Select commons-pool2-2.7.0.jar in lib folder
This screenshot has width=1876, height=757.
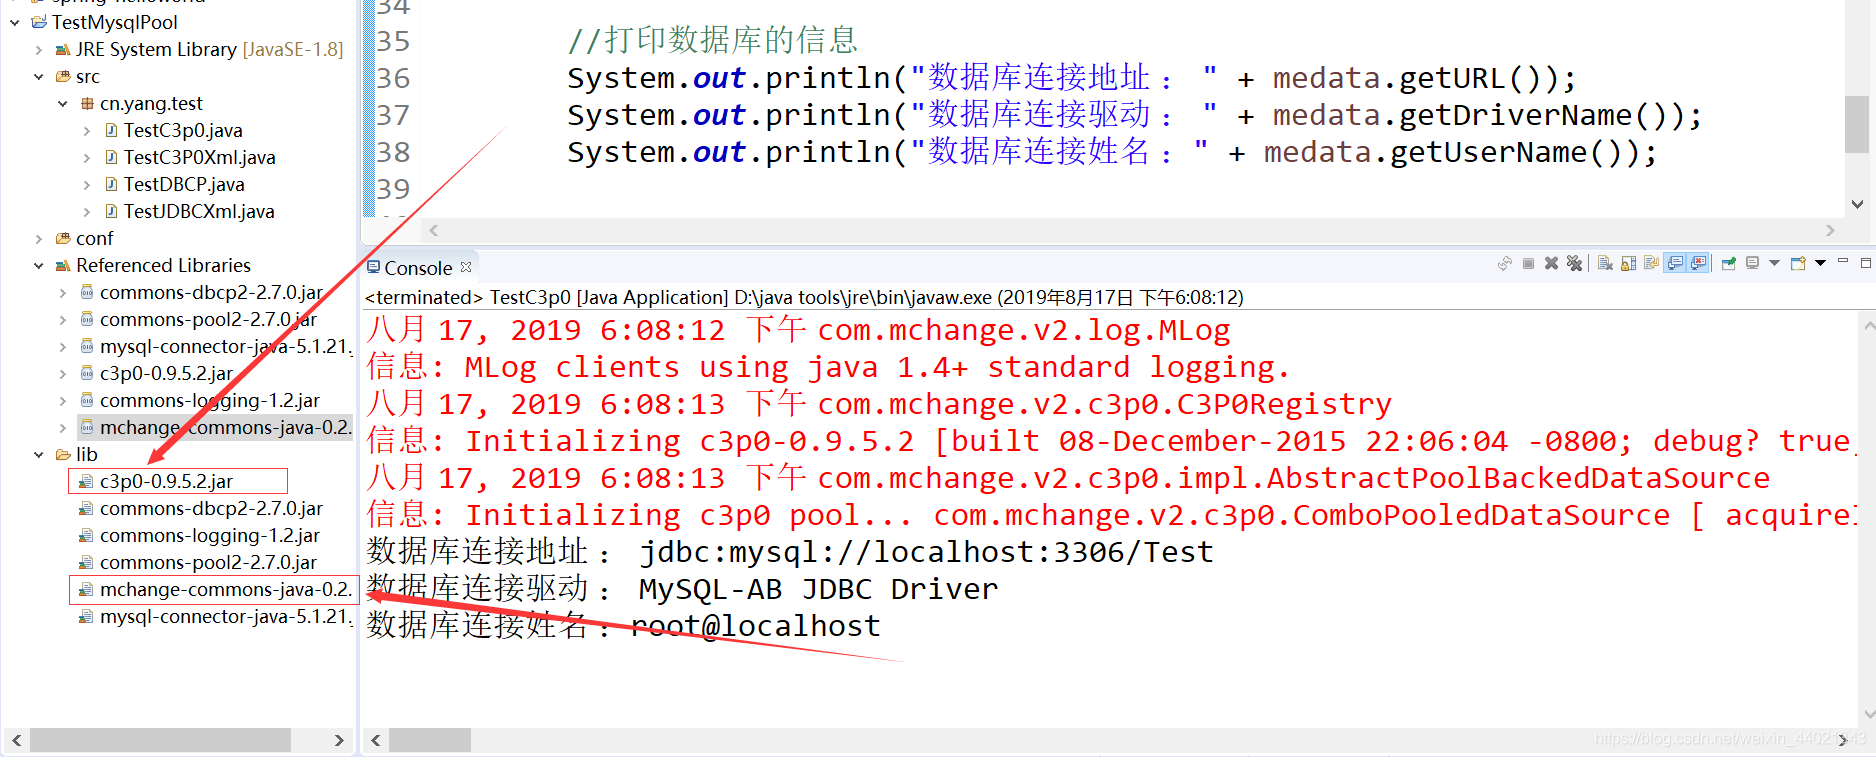[208, 562]
